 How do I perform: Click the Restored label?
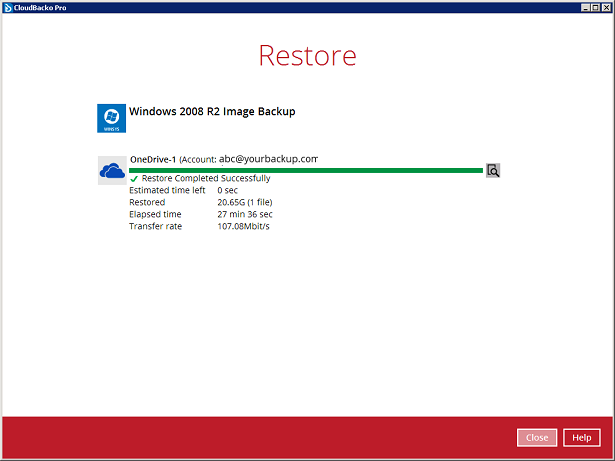147,202
